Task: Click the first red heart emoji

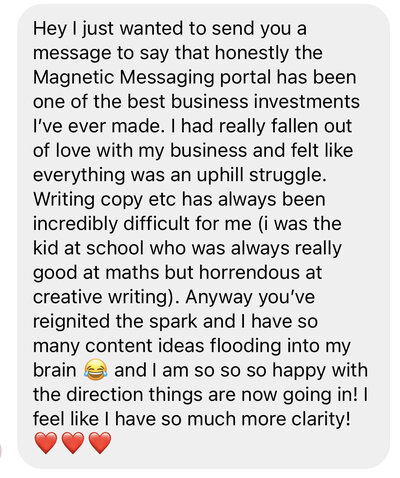Action: click(46, 443)
